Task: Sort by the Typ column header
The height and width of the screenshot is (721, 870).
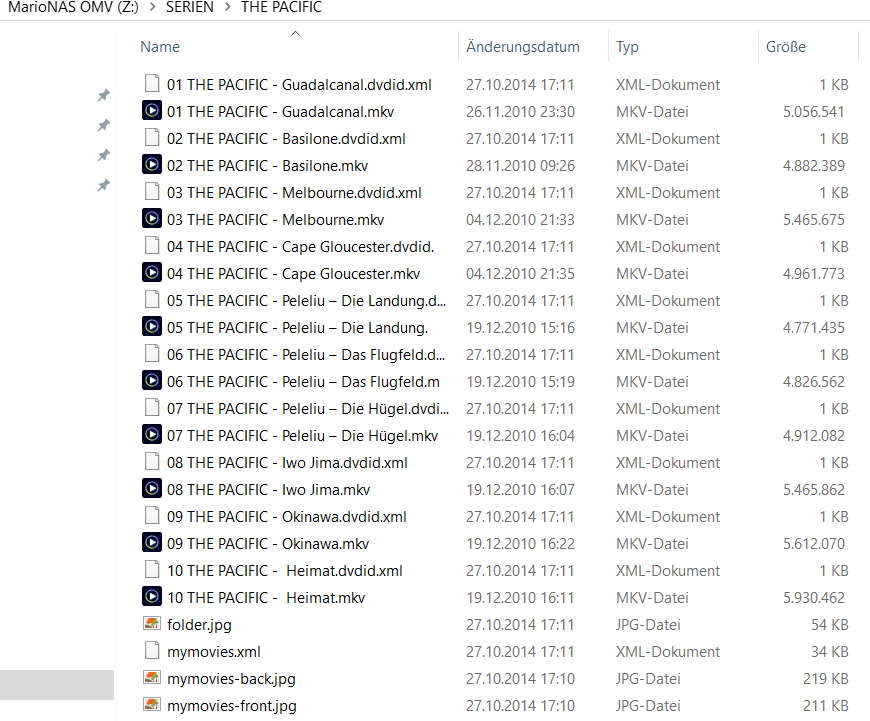Action: tap(627, 47)
